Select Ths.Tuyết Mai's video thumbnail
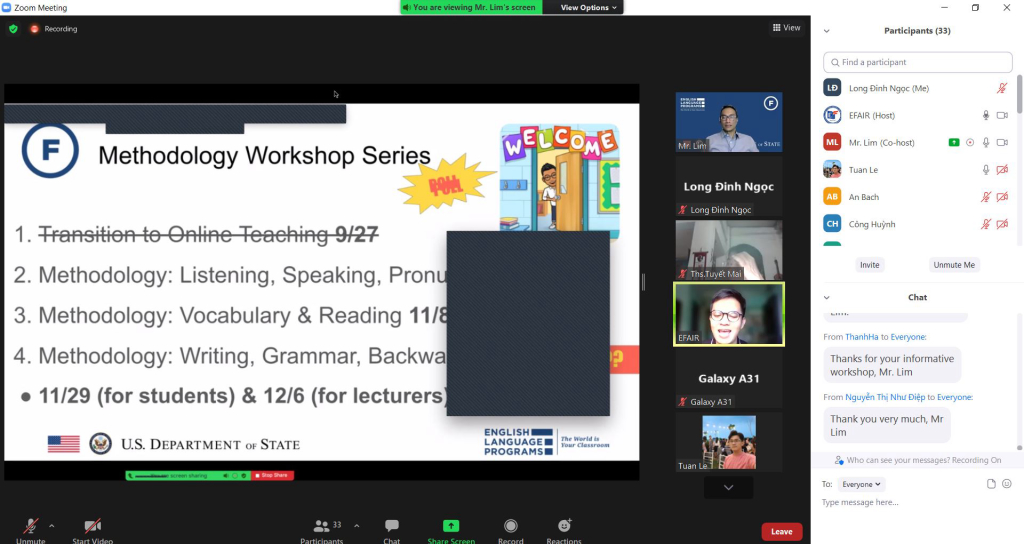This screenshot has height=544, width=1024. [x=729, y=250]
